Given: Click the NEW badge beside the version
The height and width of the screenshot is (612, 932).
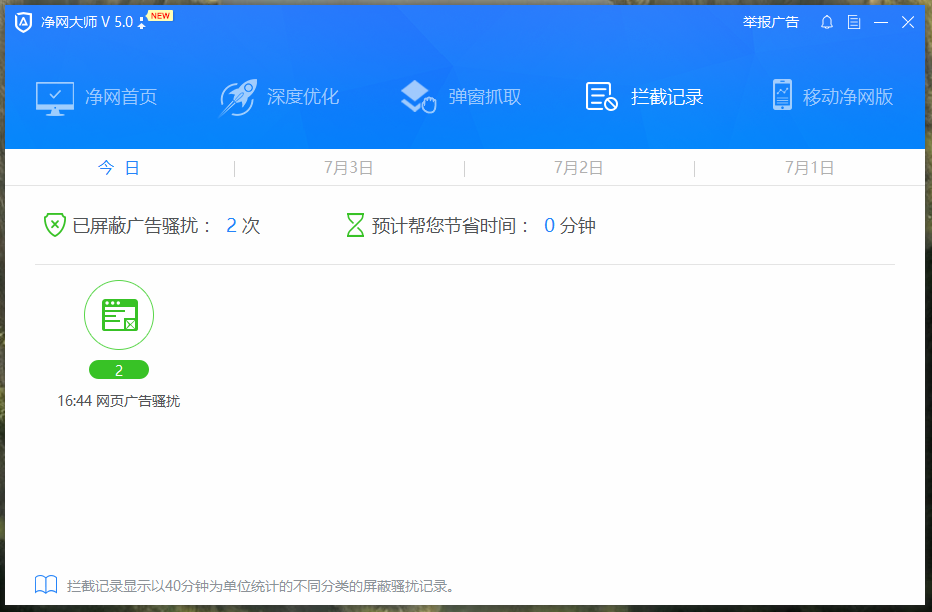Looking at the screenshot, I should tap(160, 16).
